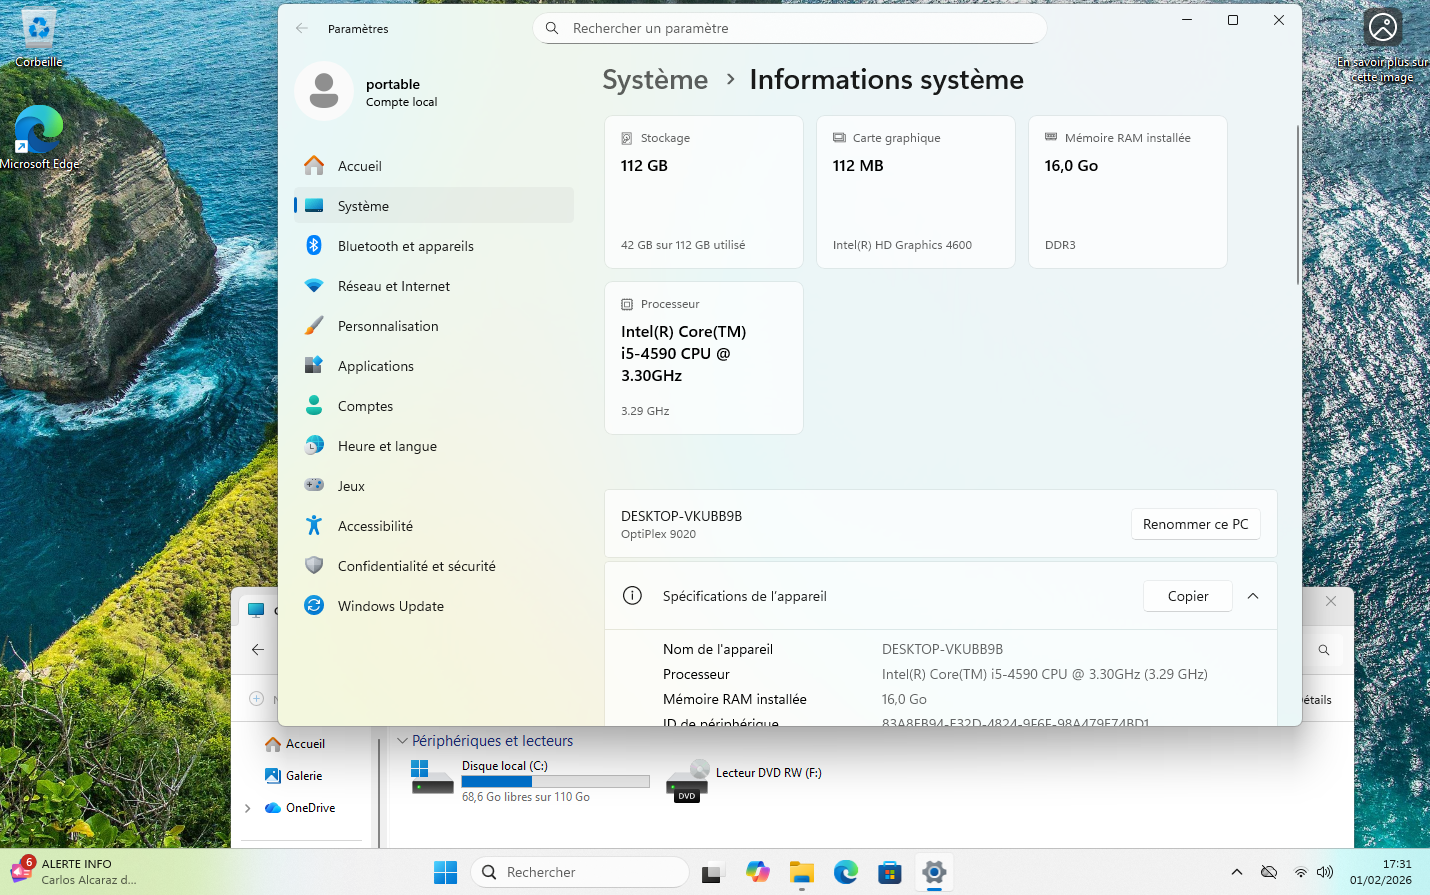Open Réseau et Internet settings

pyautogui.click(x=393, y=286)
